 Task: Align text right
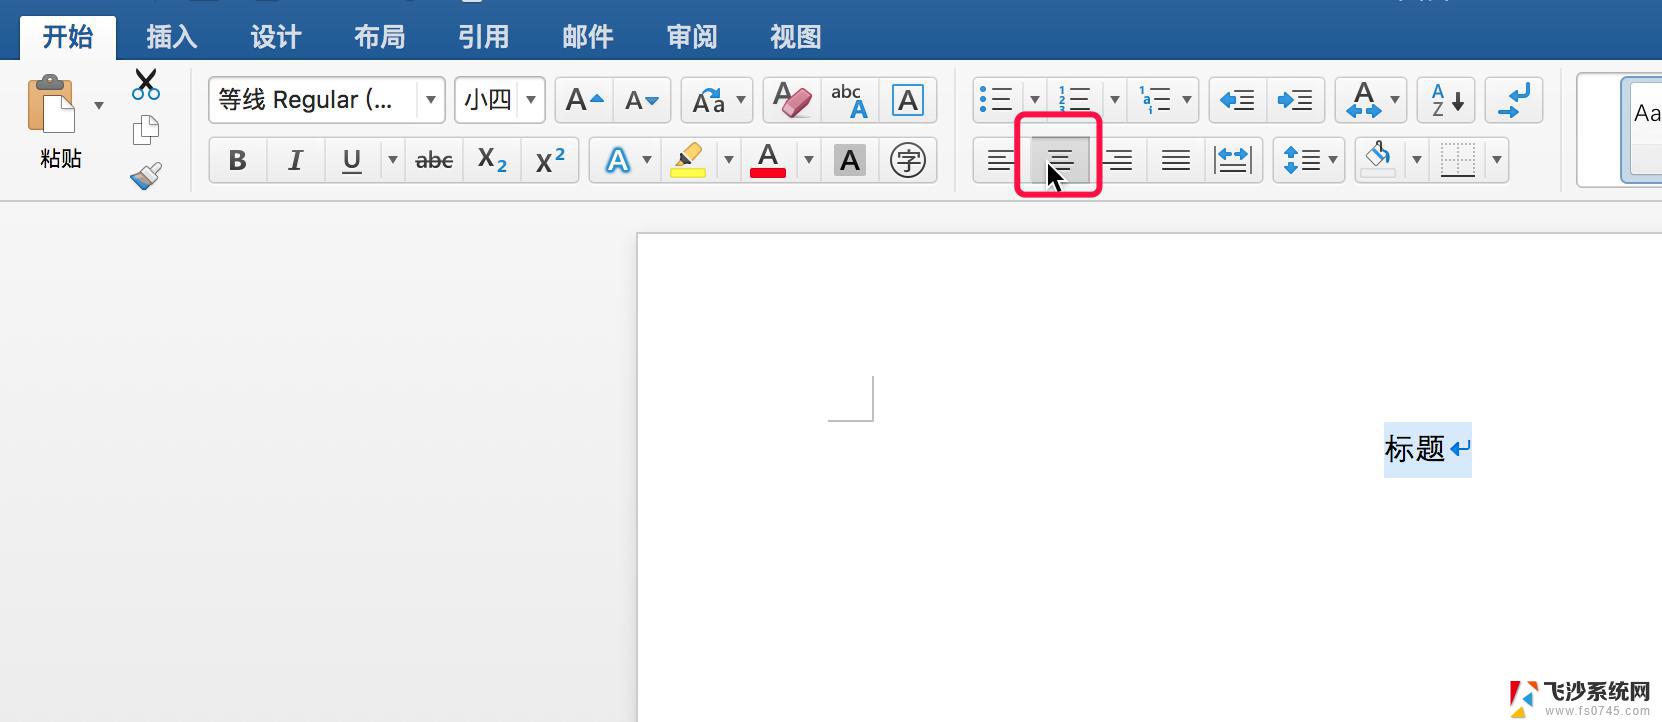(1118, 160)
